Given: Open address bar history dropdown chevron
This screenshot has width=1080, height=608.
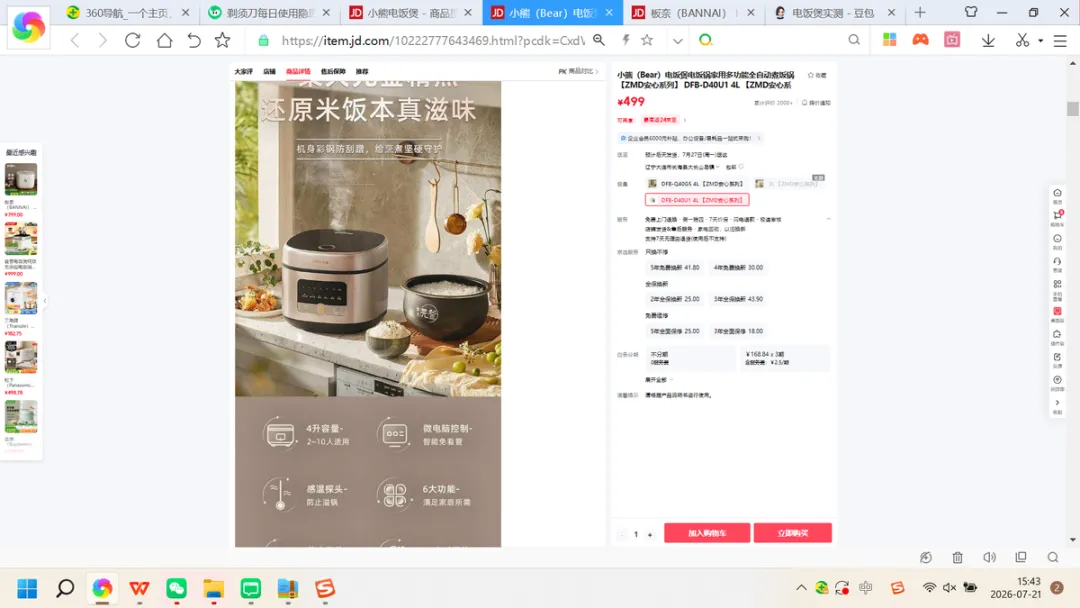Looking at the screenshot, I should pos(678,41).
